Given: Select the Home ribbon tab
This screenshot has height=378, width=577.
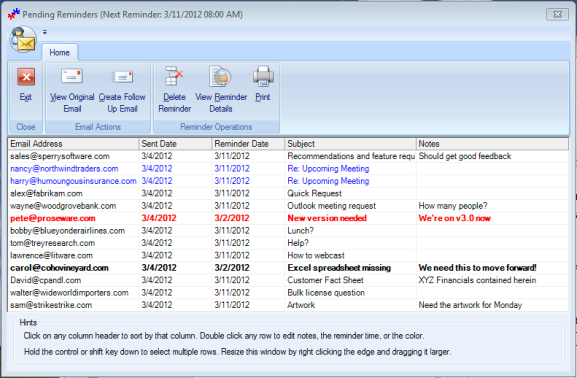Looking at the screenshot, I should tap(60, 53).
